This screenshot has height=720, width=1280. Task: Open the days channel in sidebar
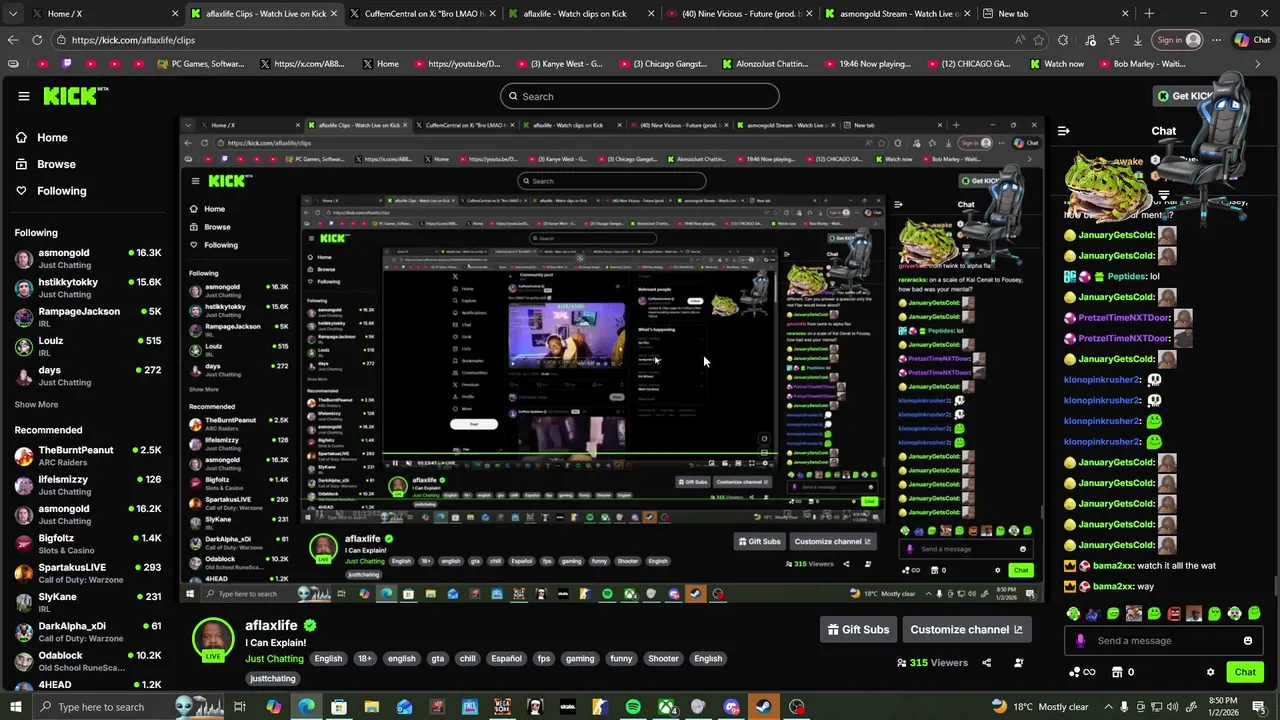88,376
